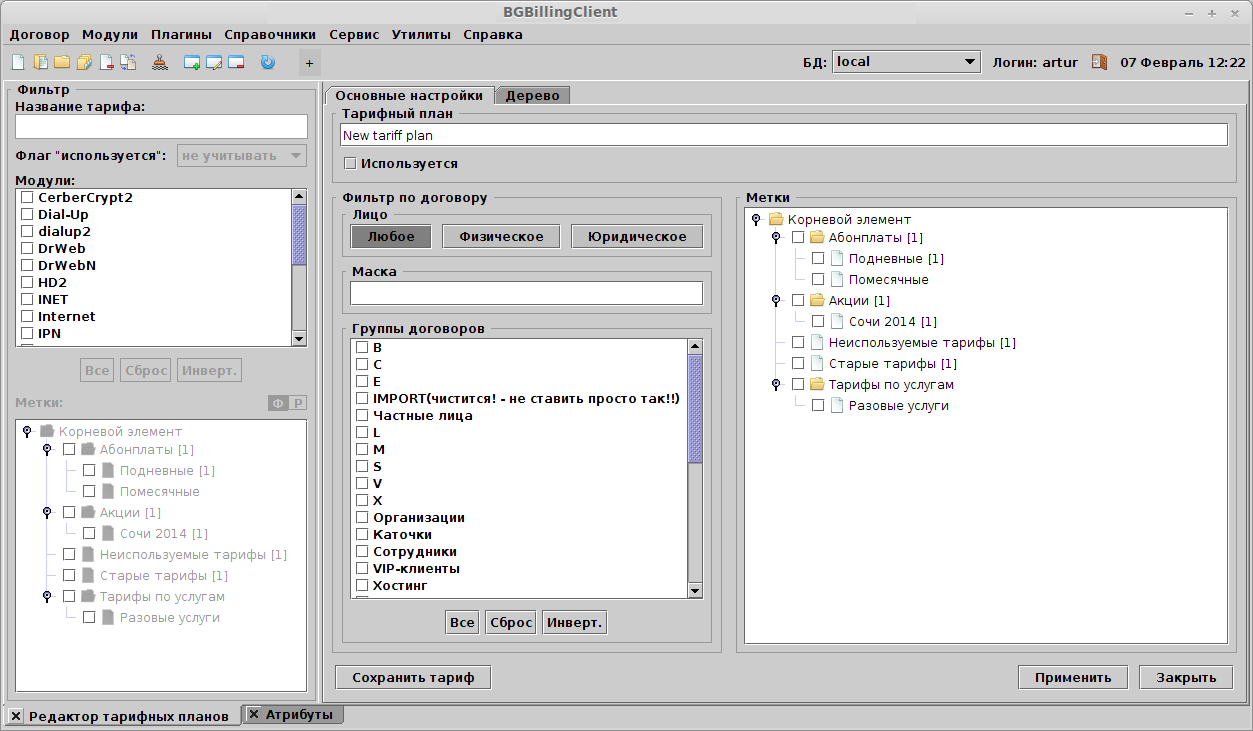This screenshot has width=1253, height=731.
Task: Select the Юридическое person type button
Action: coord(636,237)
